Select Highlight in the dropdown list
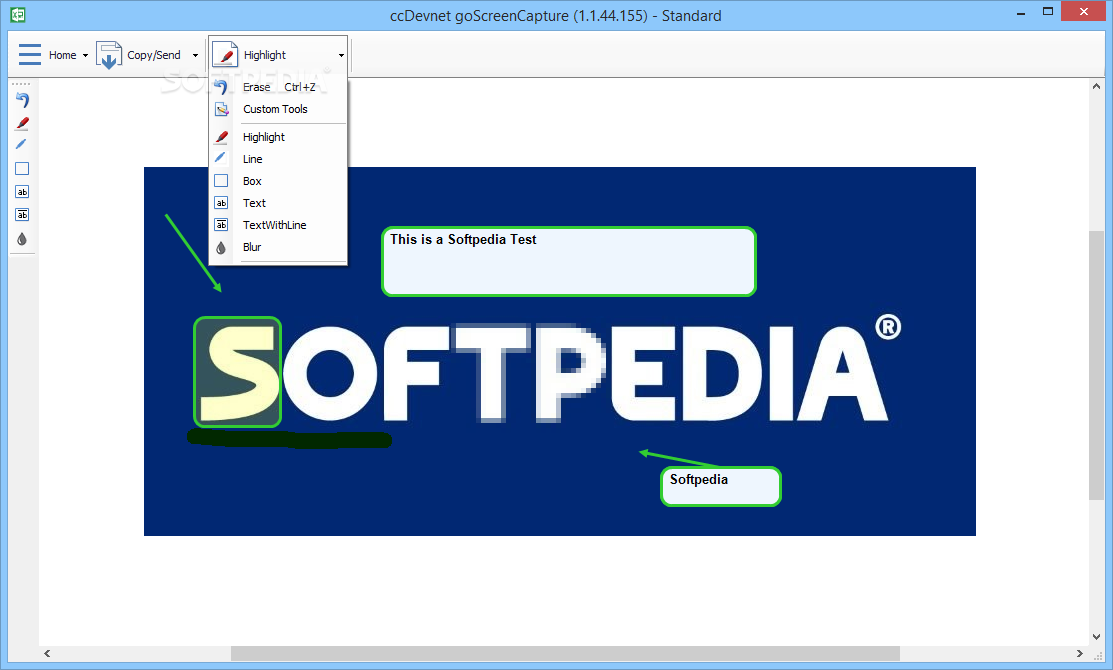Image resolution: width=1113 pixels, height=670 pixels. [x=278, y=136]
